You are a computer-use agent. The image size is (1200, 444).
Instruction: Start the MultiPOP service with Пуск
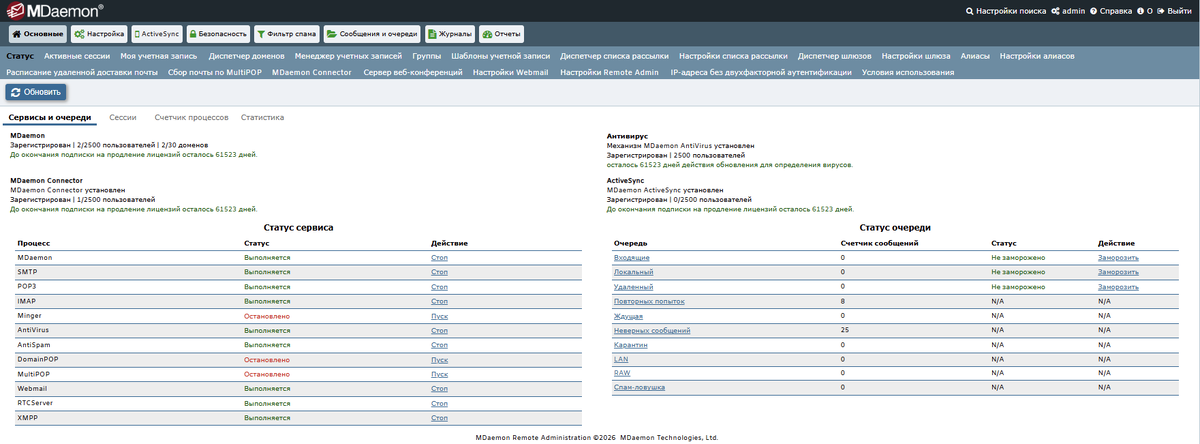439,373
